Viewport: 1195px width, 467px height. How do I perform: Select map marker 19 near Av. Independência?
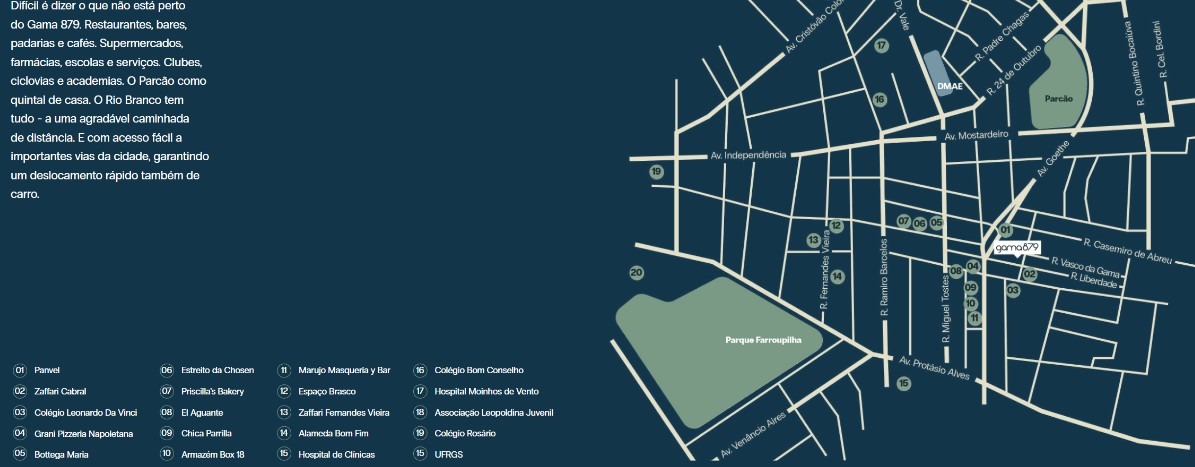(x=656, y=172)
